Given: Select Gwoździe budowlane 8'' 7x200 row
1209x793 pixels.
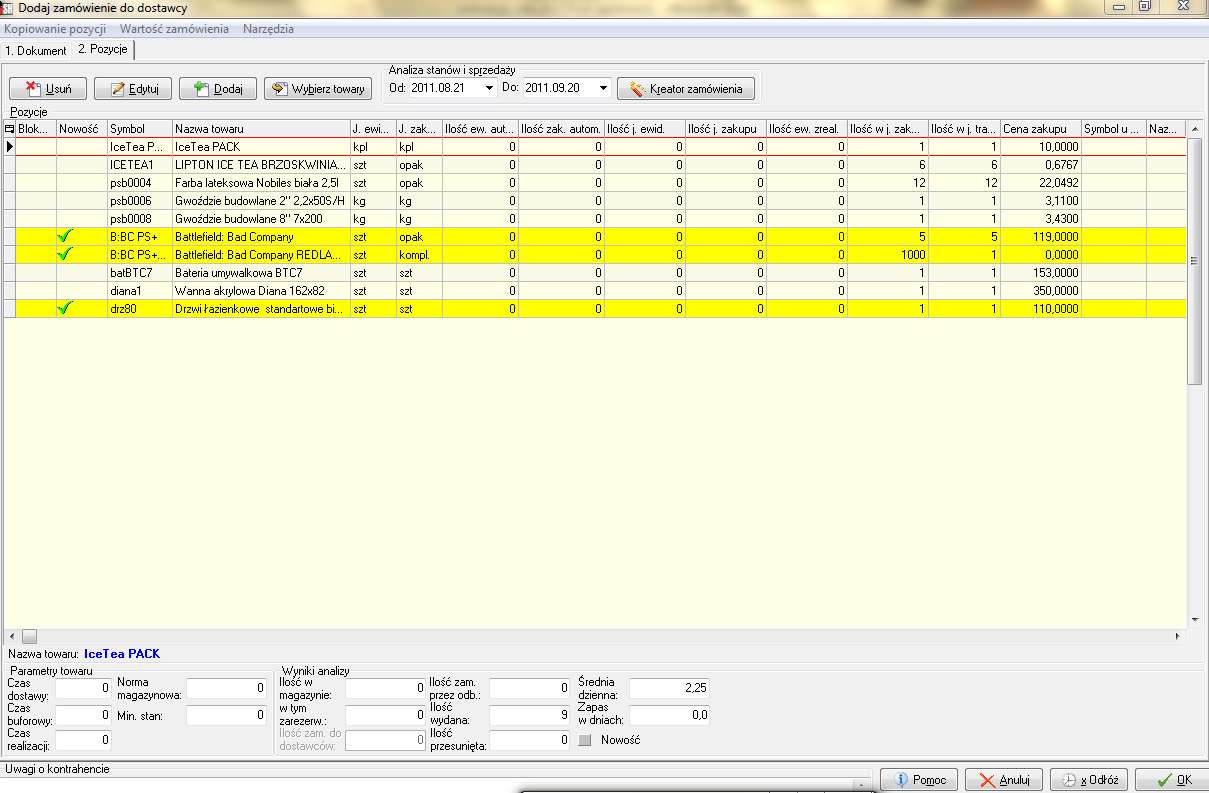Looking at the screenshot, I should [594, 219].
